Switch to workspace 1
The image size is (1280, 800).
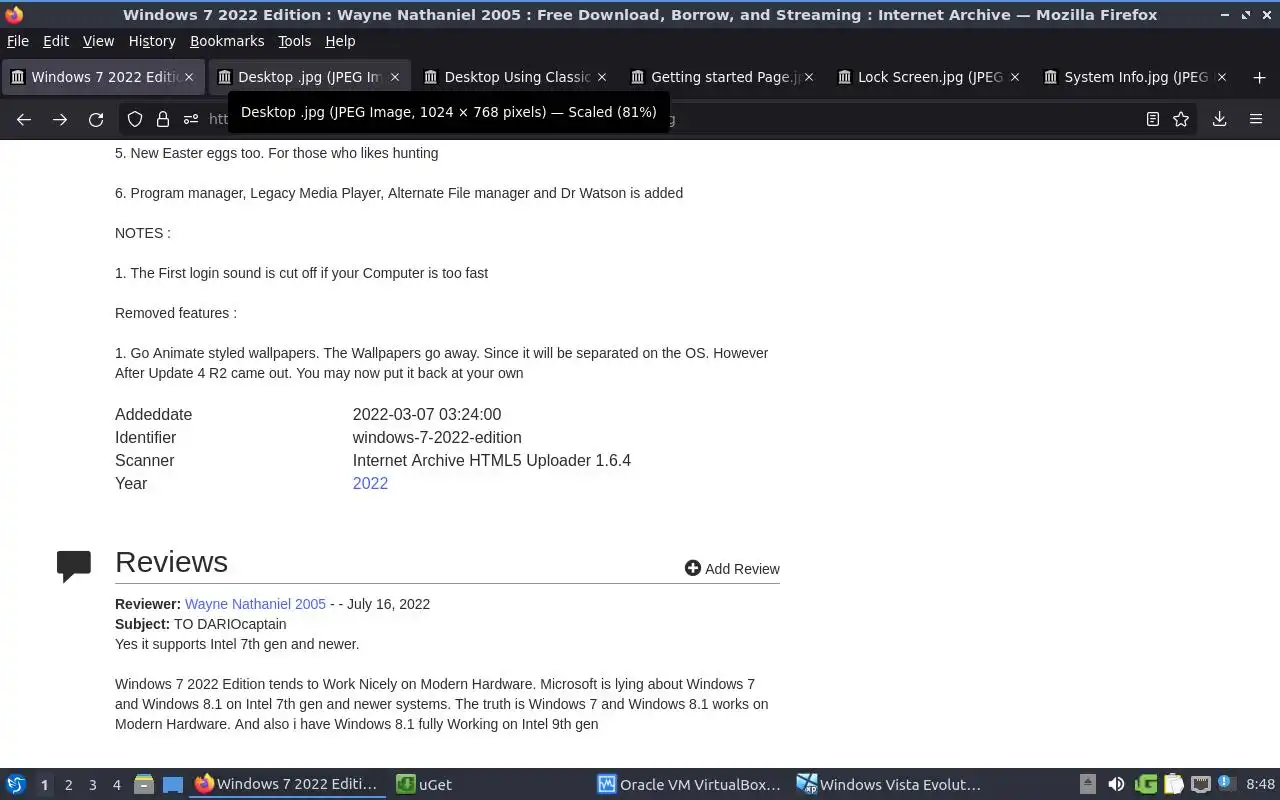pos(44,785)
